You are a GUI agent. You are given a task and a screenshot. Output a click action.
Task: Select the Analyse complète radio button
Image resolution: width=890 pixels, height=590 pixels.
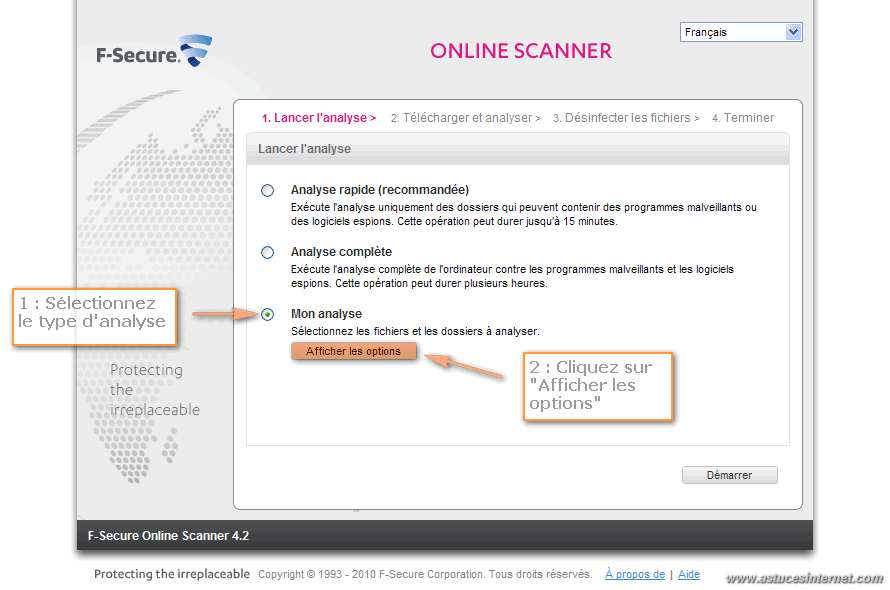(267, 252)
